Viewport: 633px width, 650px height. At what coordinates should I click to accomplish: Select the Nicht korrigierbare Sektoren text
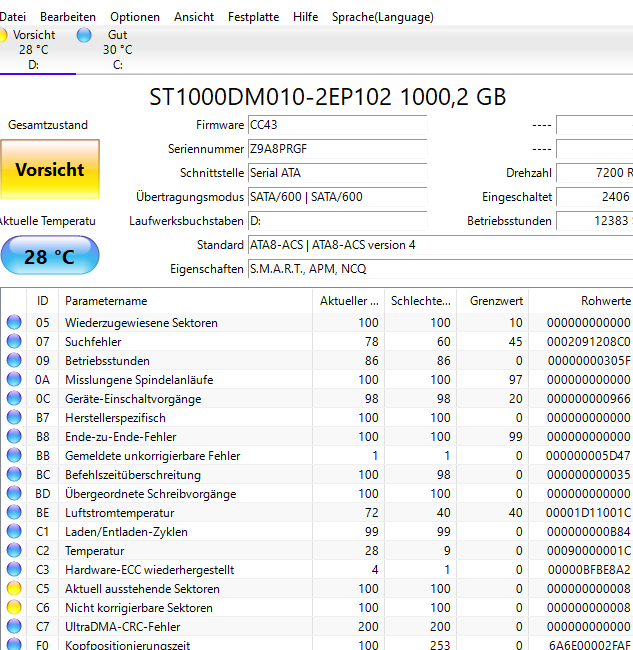(139, 608)
